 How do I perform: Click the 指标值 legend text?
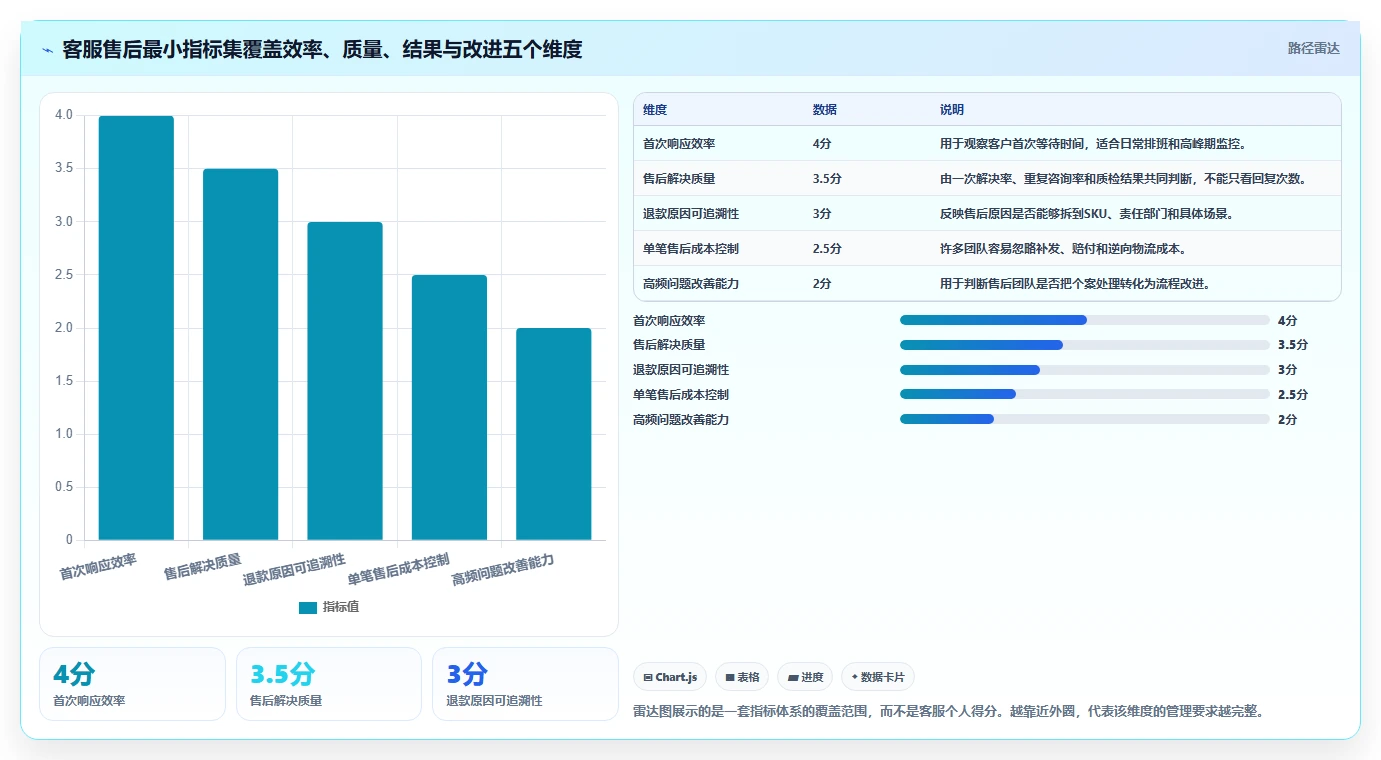coord(341,607)
